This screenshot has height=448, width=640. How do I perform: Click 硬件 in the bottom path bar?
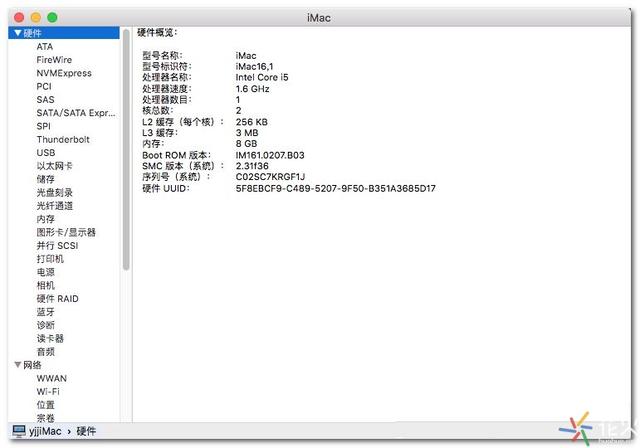(x=86, y=431)
